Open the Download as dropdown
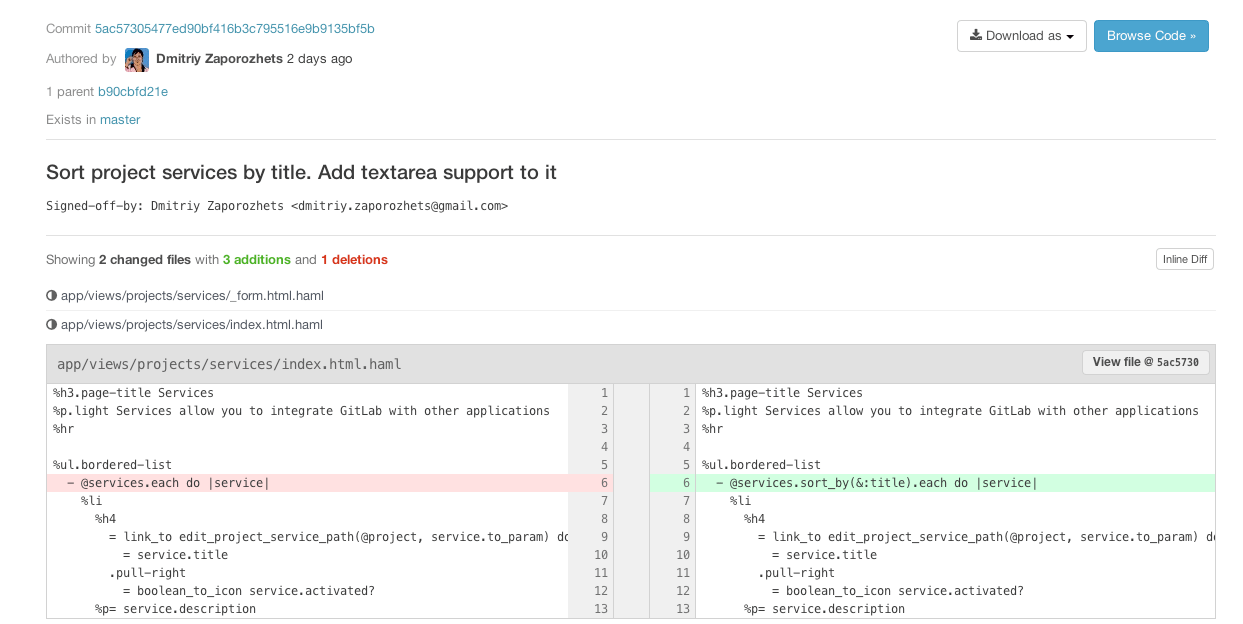This screenshot has width=1243, height=624. pos(1021,36)
